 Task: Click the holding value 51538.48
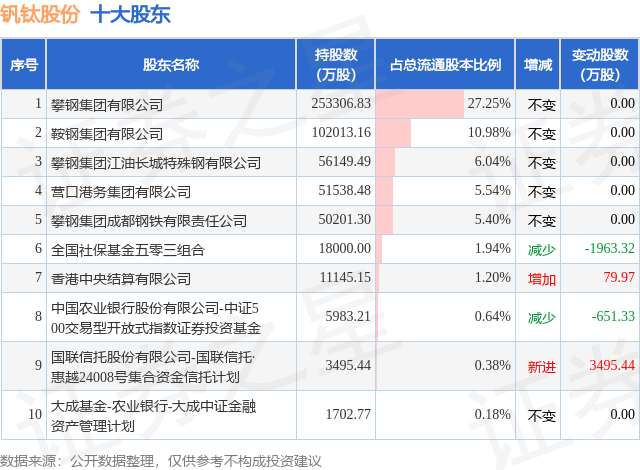pyautogui.click(x=344, y=190)
